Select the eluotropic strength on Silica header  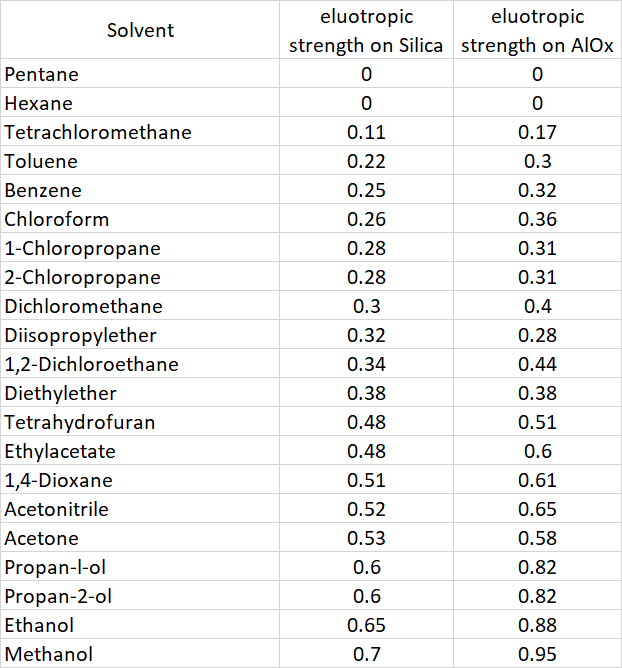(x=366, y=31)
